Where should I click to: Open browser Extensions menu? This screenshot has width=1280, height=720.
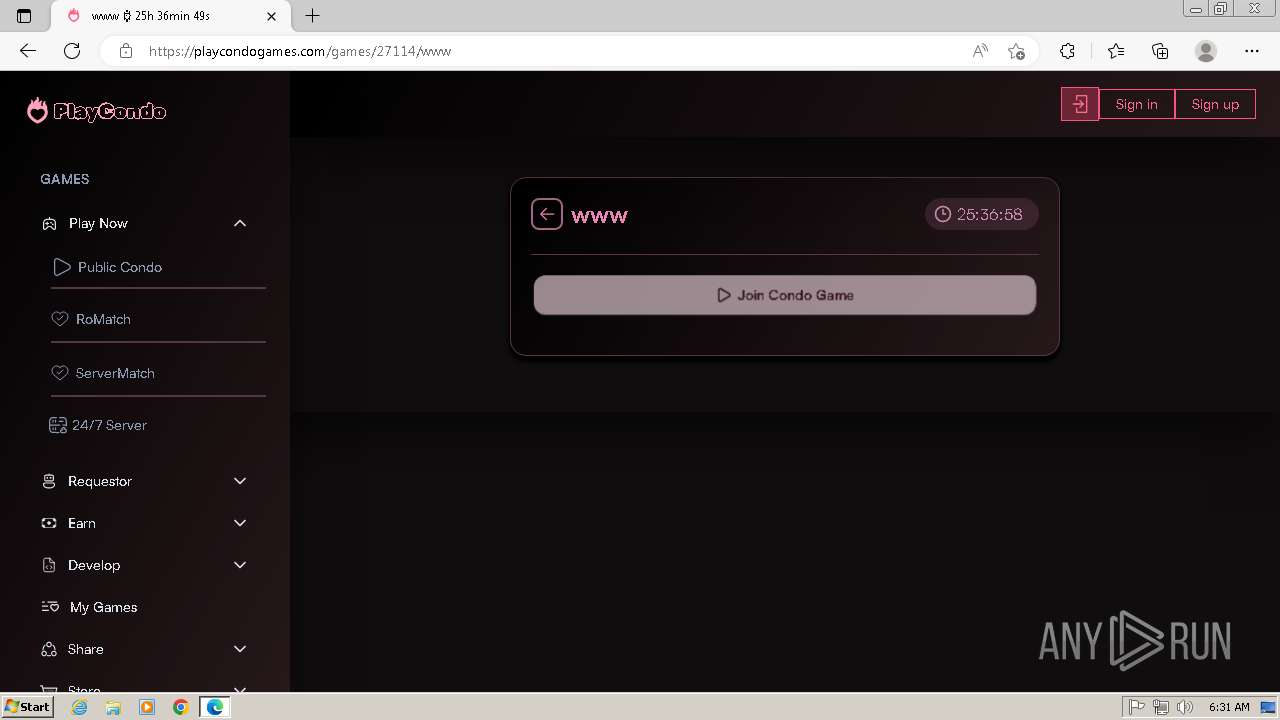point(1067,51)
